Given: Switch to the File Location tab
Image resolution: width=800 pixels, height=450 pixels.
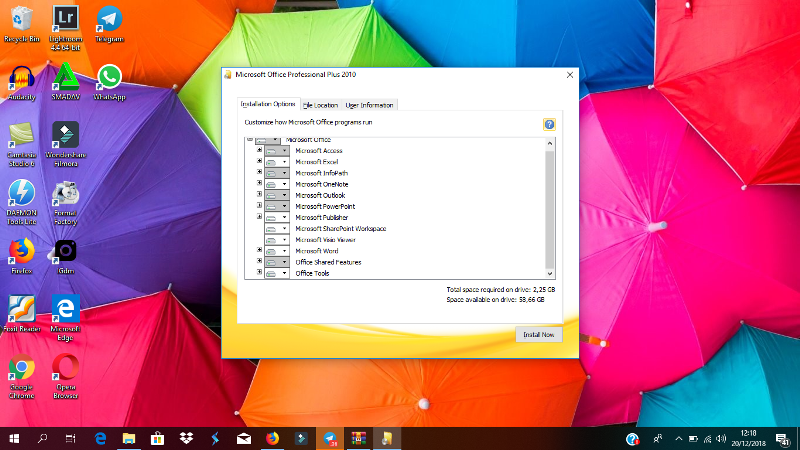Looking at the screenshot, I should [320, 105].
